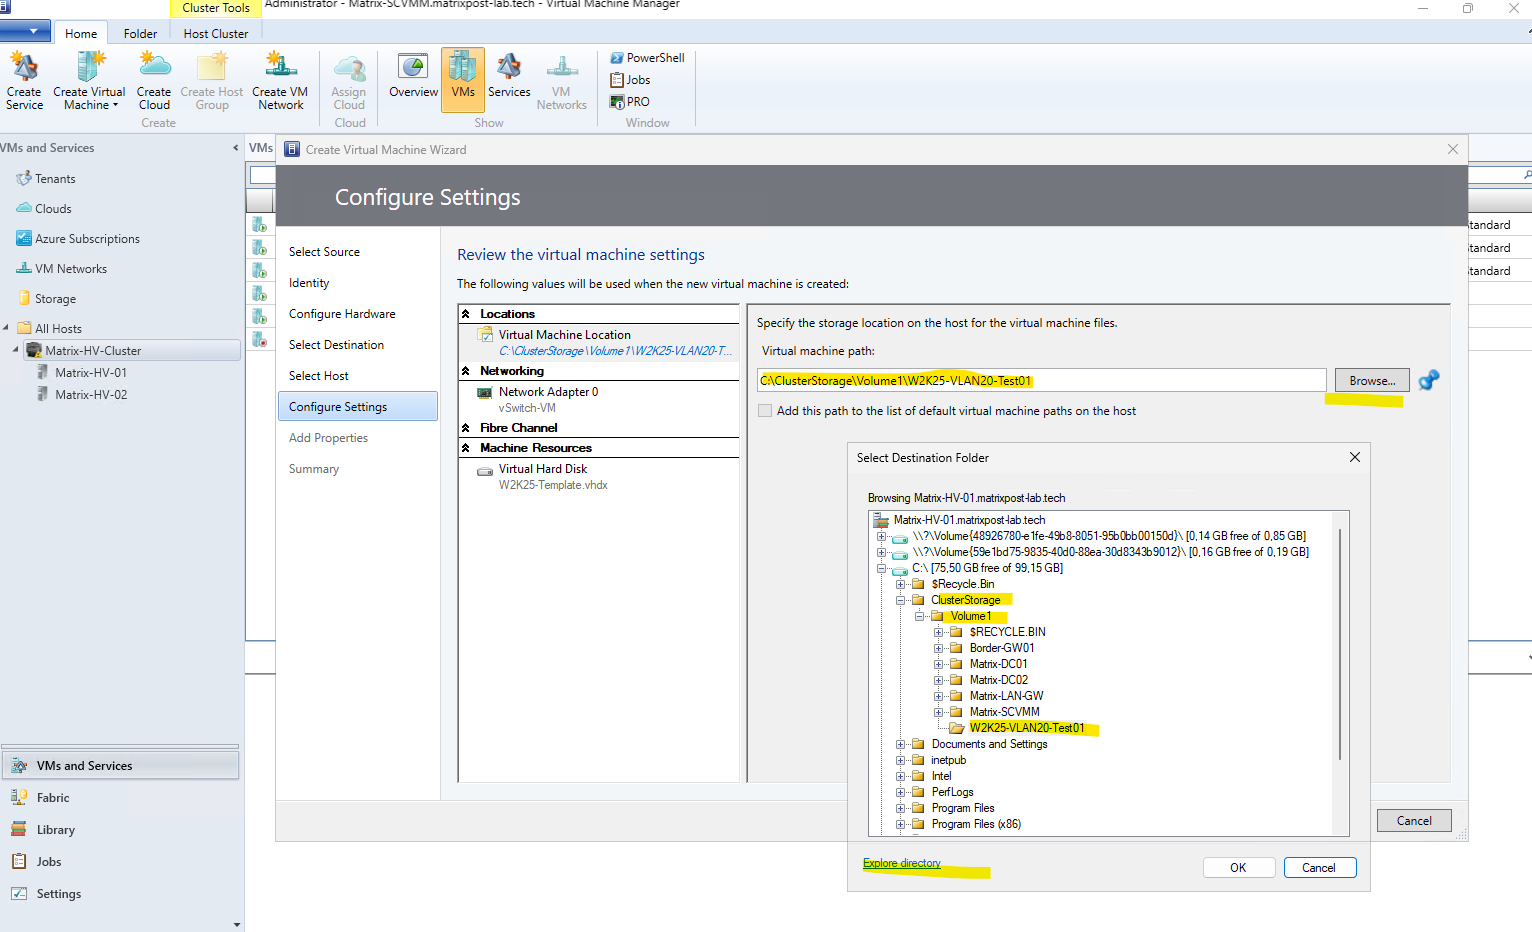Click the wizard's Cancel button

coord(1414,821)
